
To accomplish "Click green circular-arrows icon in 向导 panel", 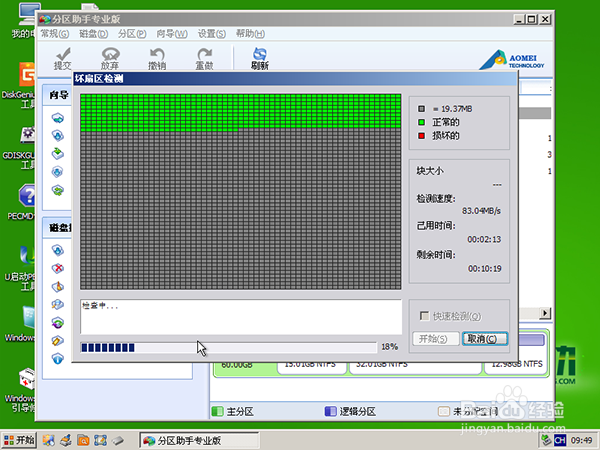I will coord(58,190).
